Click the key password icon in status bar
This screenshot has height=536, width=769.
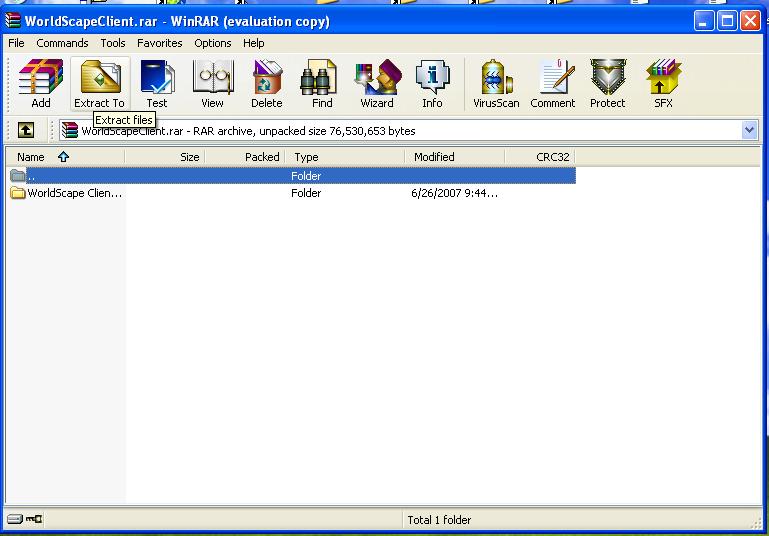[34, 519]
